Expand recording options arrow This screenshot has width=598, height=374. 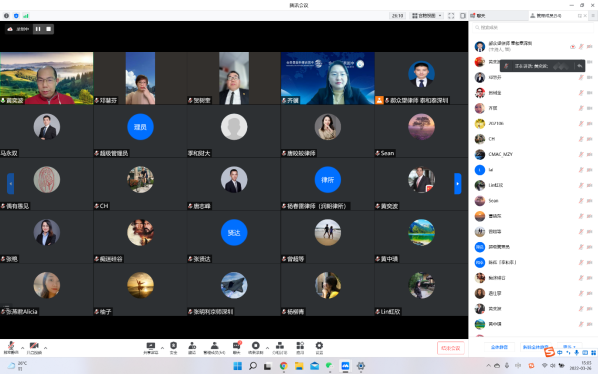267,348
